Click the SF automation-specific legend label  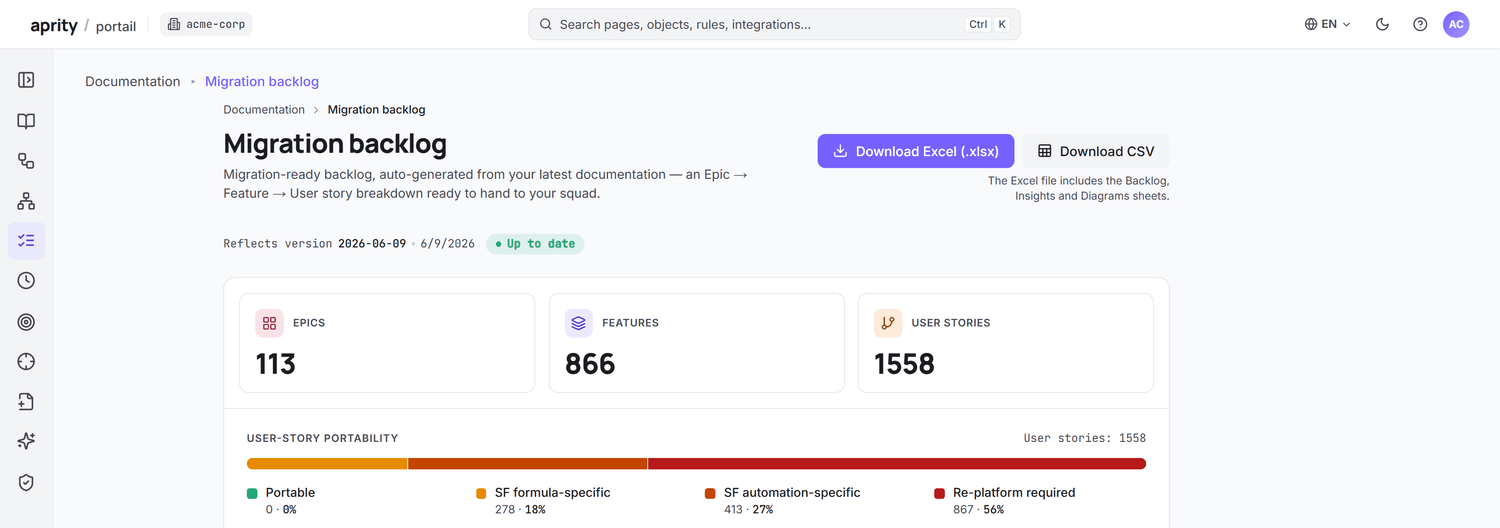click(792, 492)
